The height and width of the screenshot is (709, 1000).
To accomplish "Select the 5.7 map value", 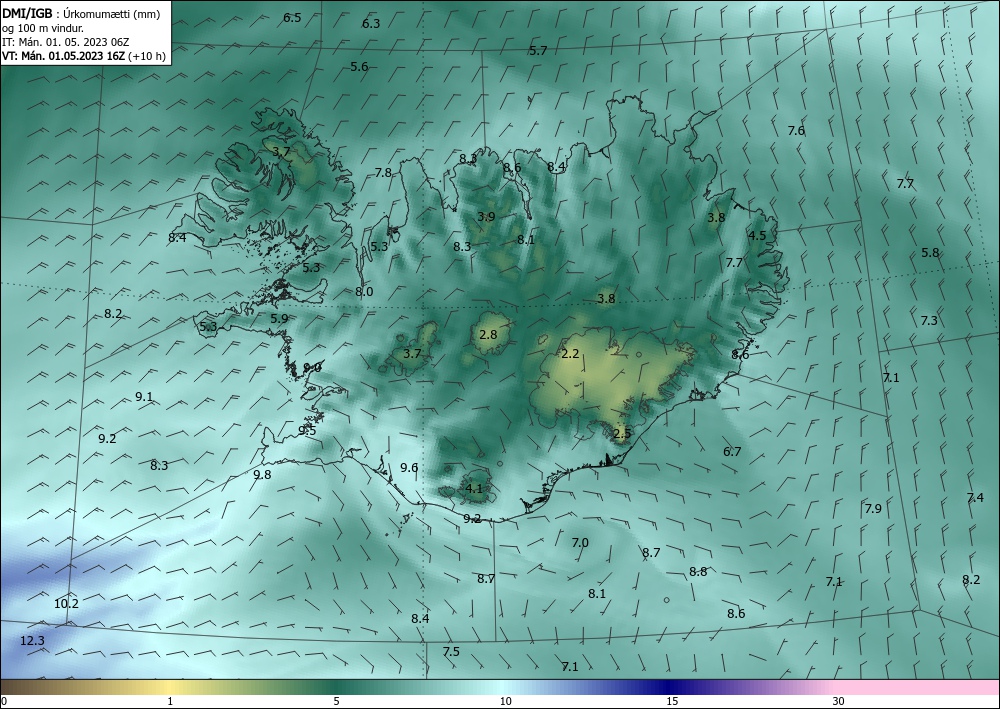I will tap(538, 51).
